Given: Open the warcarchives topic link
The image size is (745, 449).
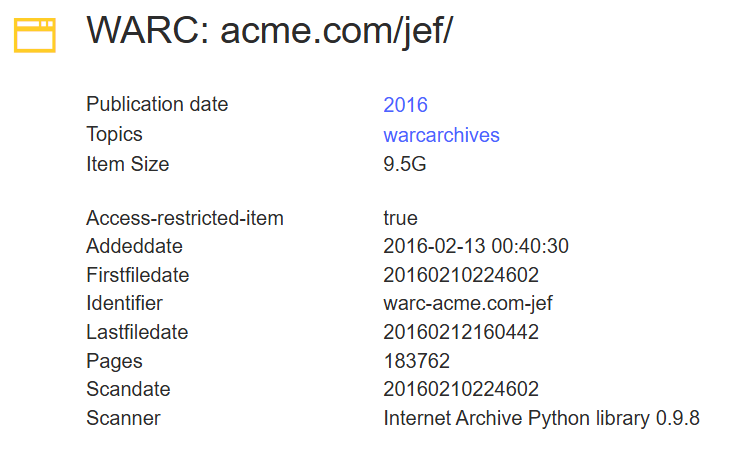Looking at the screenshot, I should coord(441,135).
